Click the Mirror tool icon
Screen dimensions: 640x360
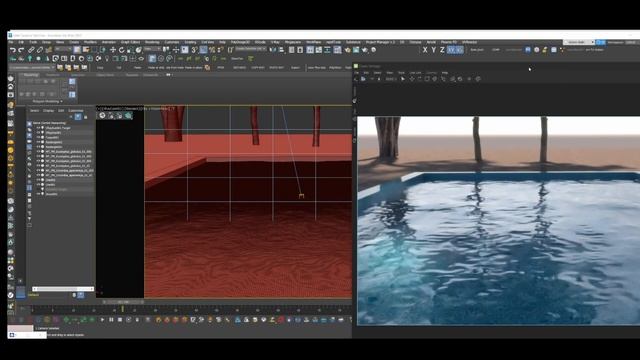coord(273,50)
